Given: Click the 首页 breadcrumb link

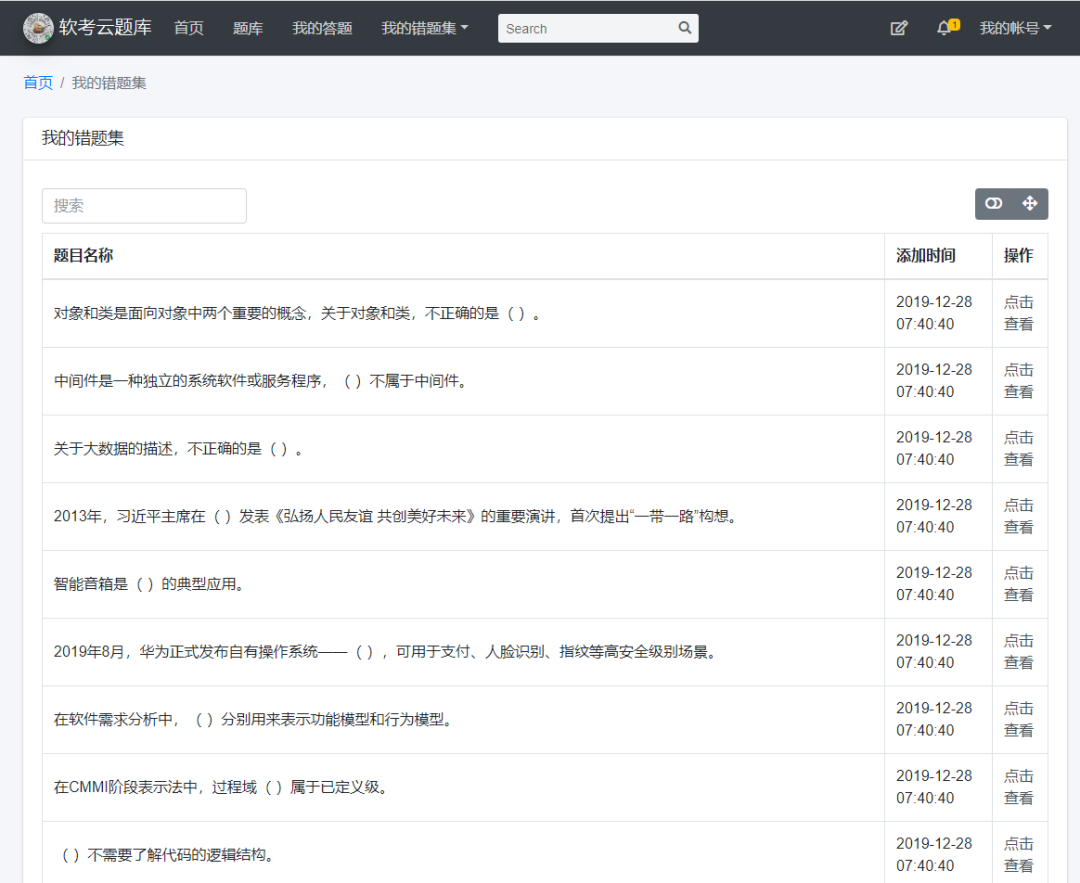Looking at the screenshot, I should click(38, 83).
